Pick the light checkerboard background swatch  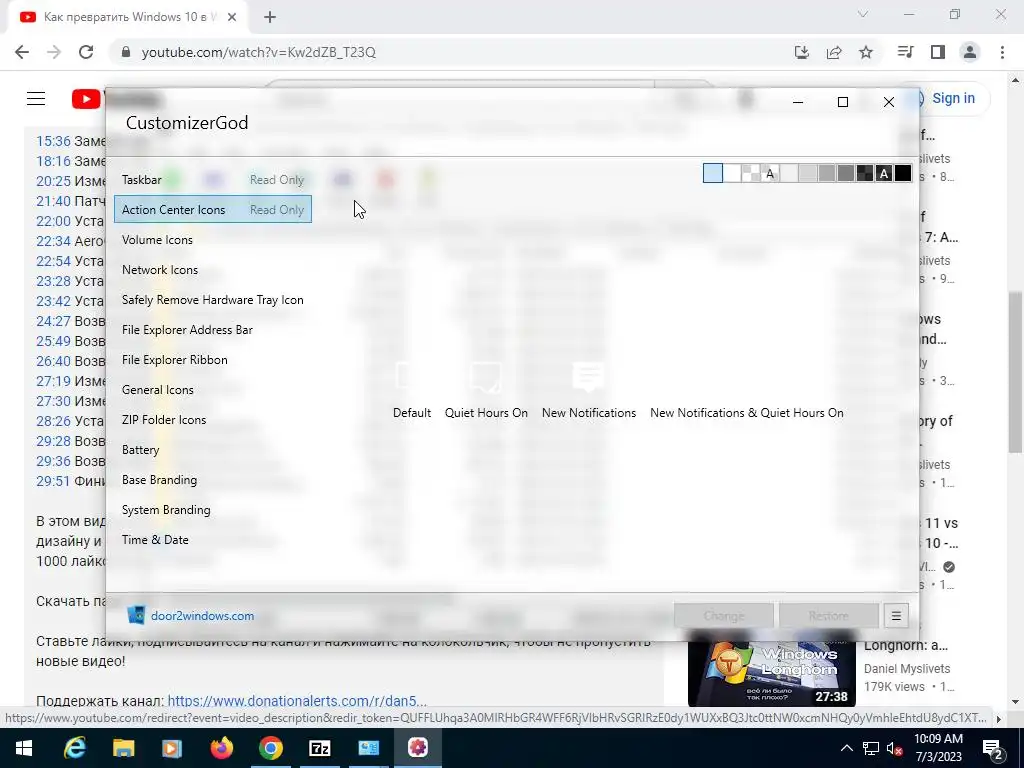point(751,173)
